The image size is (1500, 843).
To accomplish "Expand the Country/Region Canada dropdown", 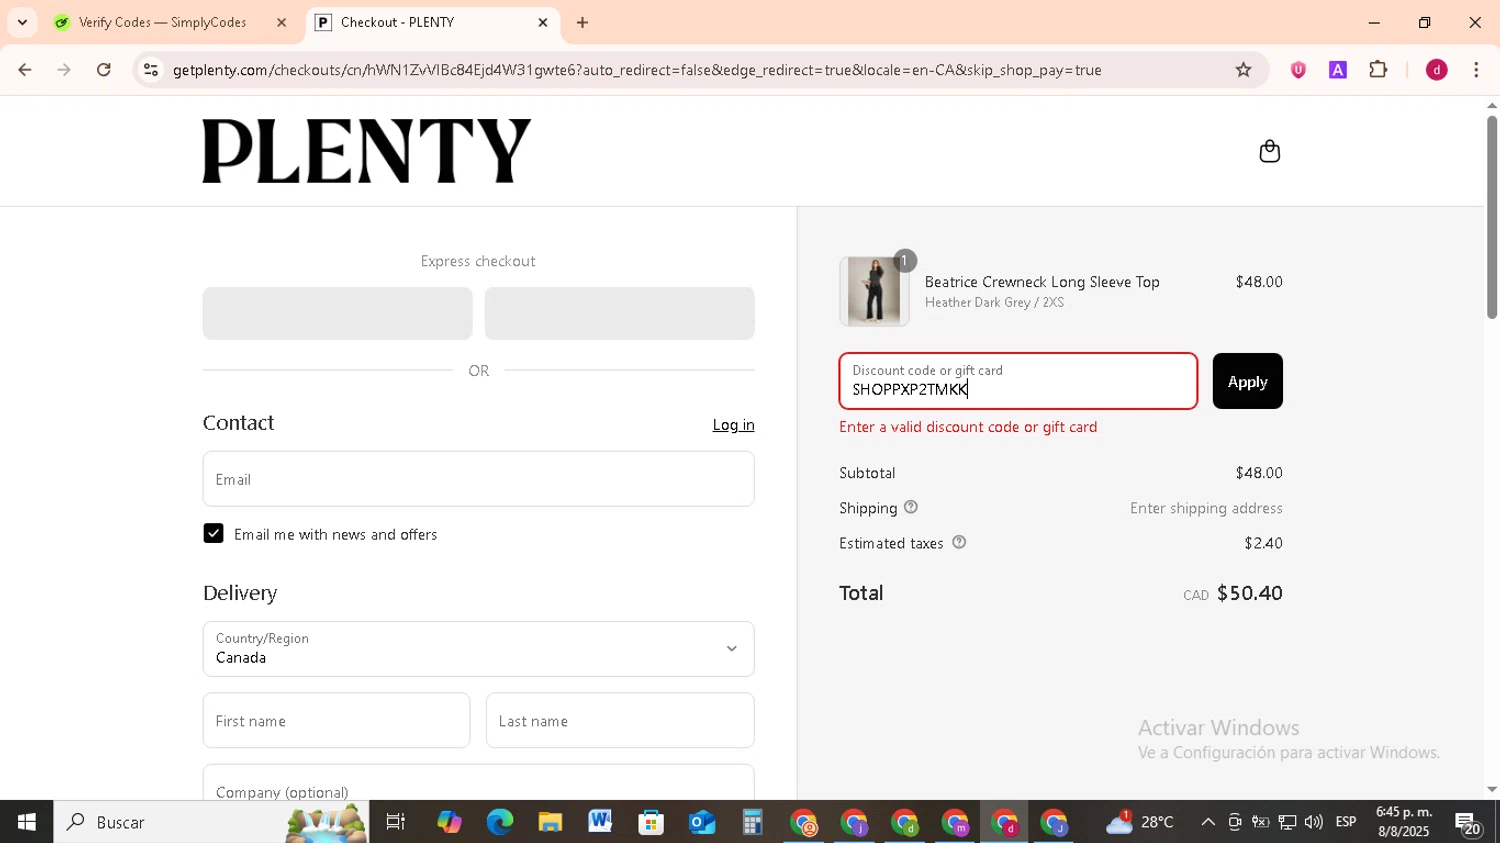I will point(478,648).
